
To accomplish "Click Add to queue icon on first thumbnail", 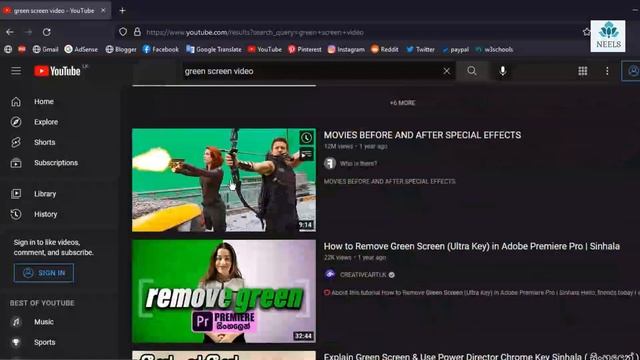I will click(x=306, y=154).
